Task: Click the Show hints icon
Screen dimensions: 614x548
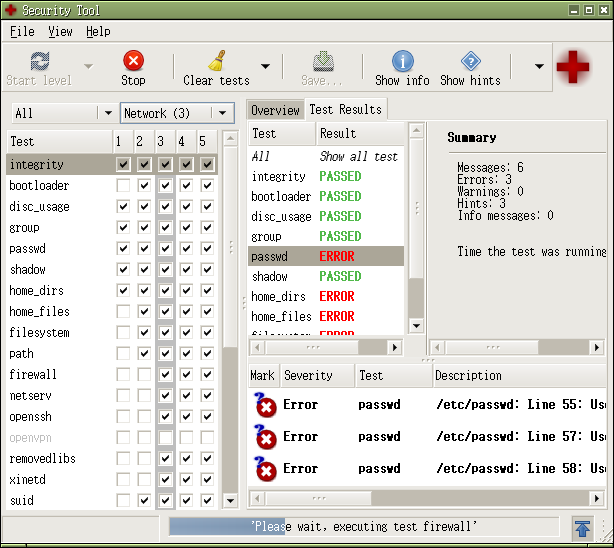Action: [470, 61]
